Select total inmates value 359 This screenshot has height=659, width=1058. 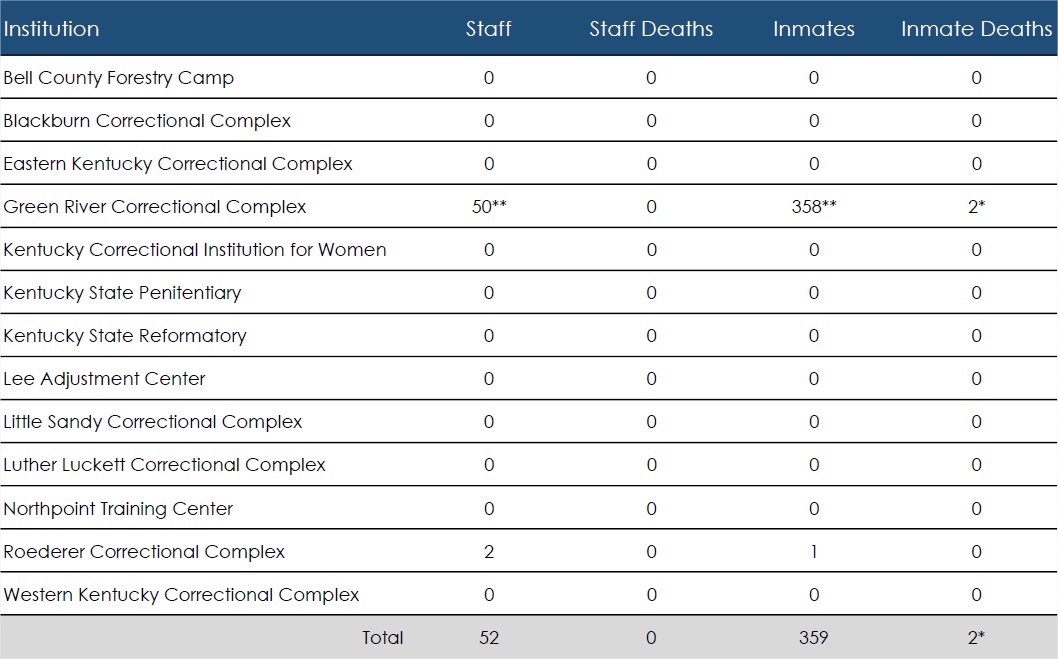coord(813,638)
